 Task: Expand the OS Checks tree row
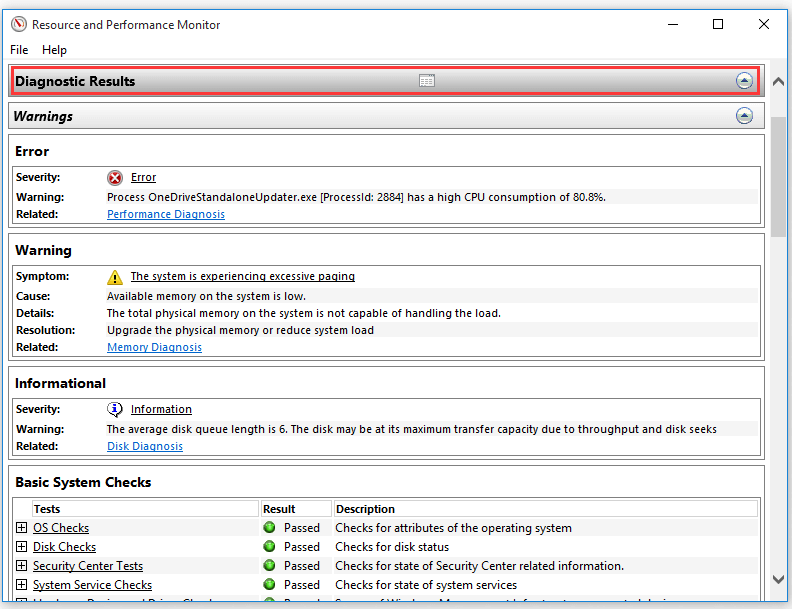[x=21, y=528]
